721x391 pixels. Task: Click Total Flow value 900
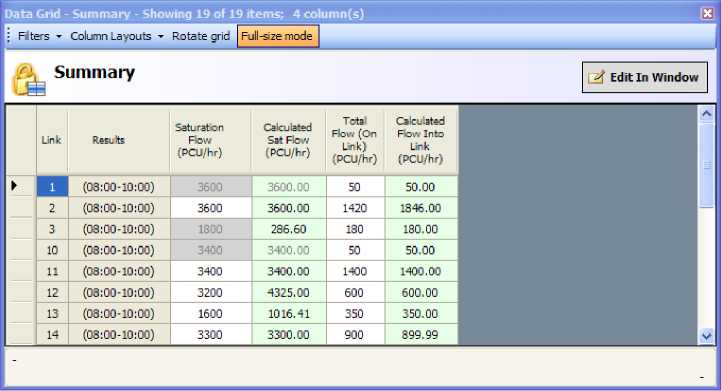[x=355, y=334]
